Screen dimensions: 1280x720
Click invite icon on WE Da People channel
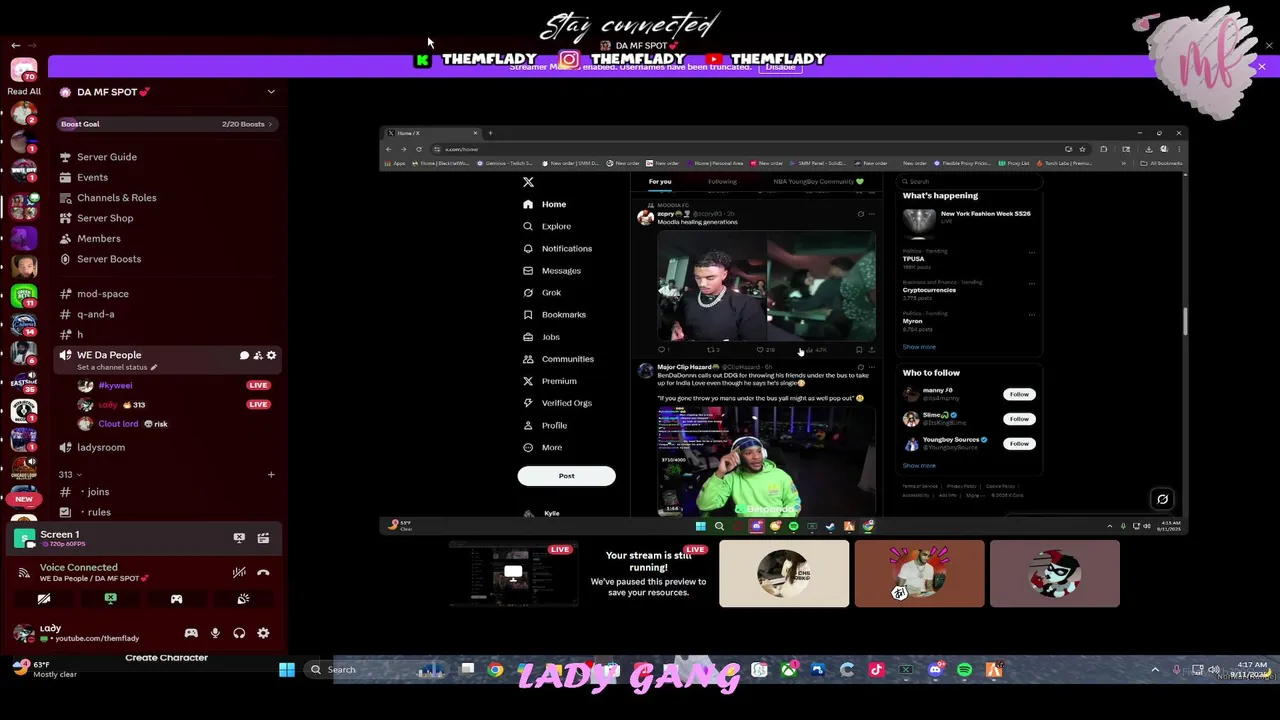258,355
